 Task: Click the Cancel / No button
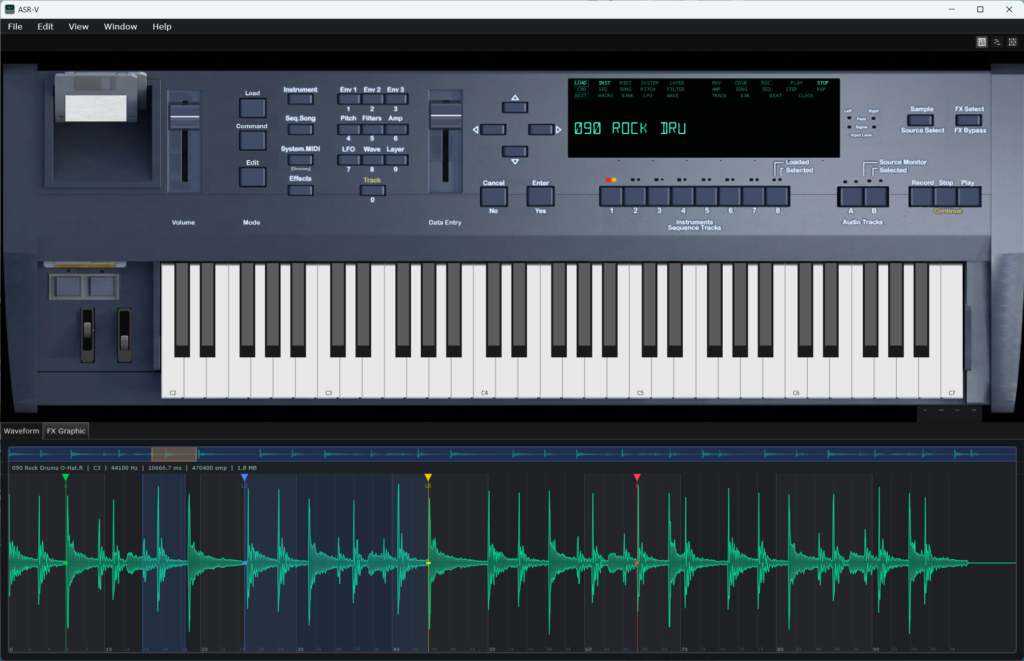pyautogui.click(x=494, y=197)
